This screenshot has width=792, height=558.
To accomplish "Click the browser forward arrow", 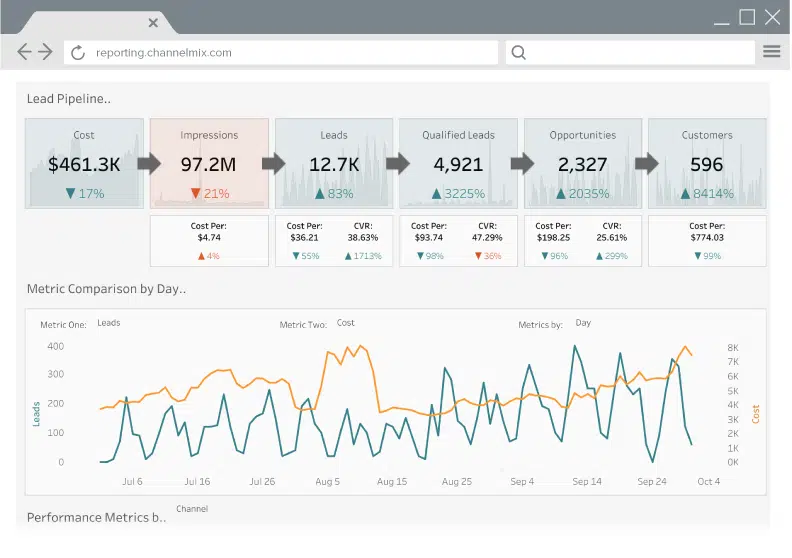I will (45, 52).
